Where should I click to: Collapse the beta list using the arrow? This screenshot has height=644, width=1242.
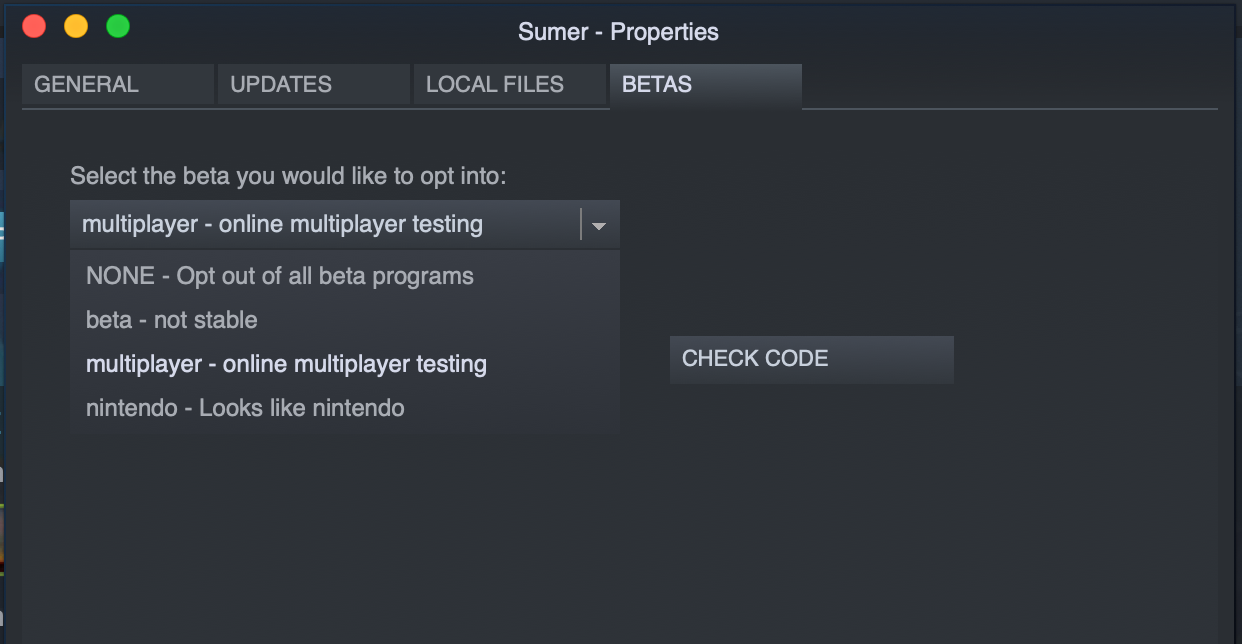pos(599,226)
